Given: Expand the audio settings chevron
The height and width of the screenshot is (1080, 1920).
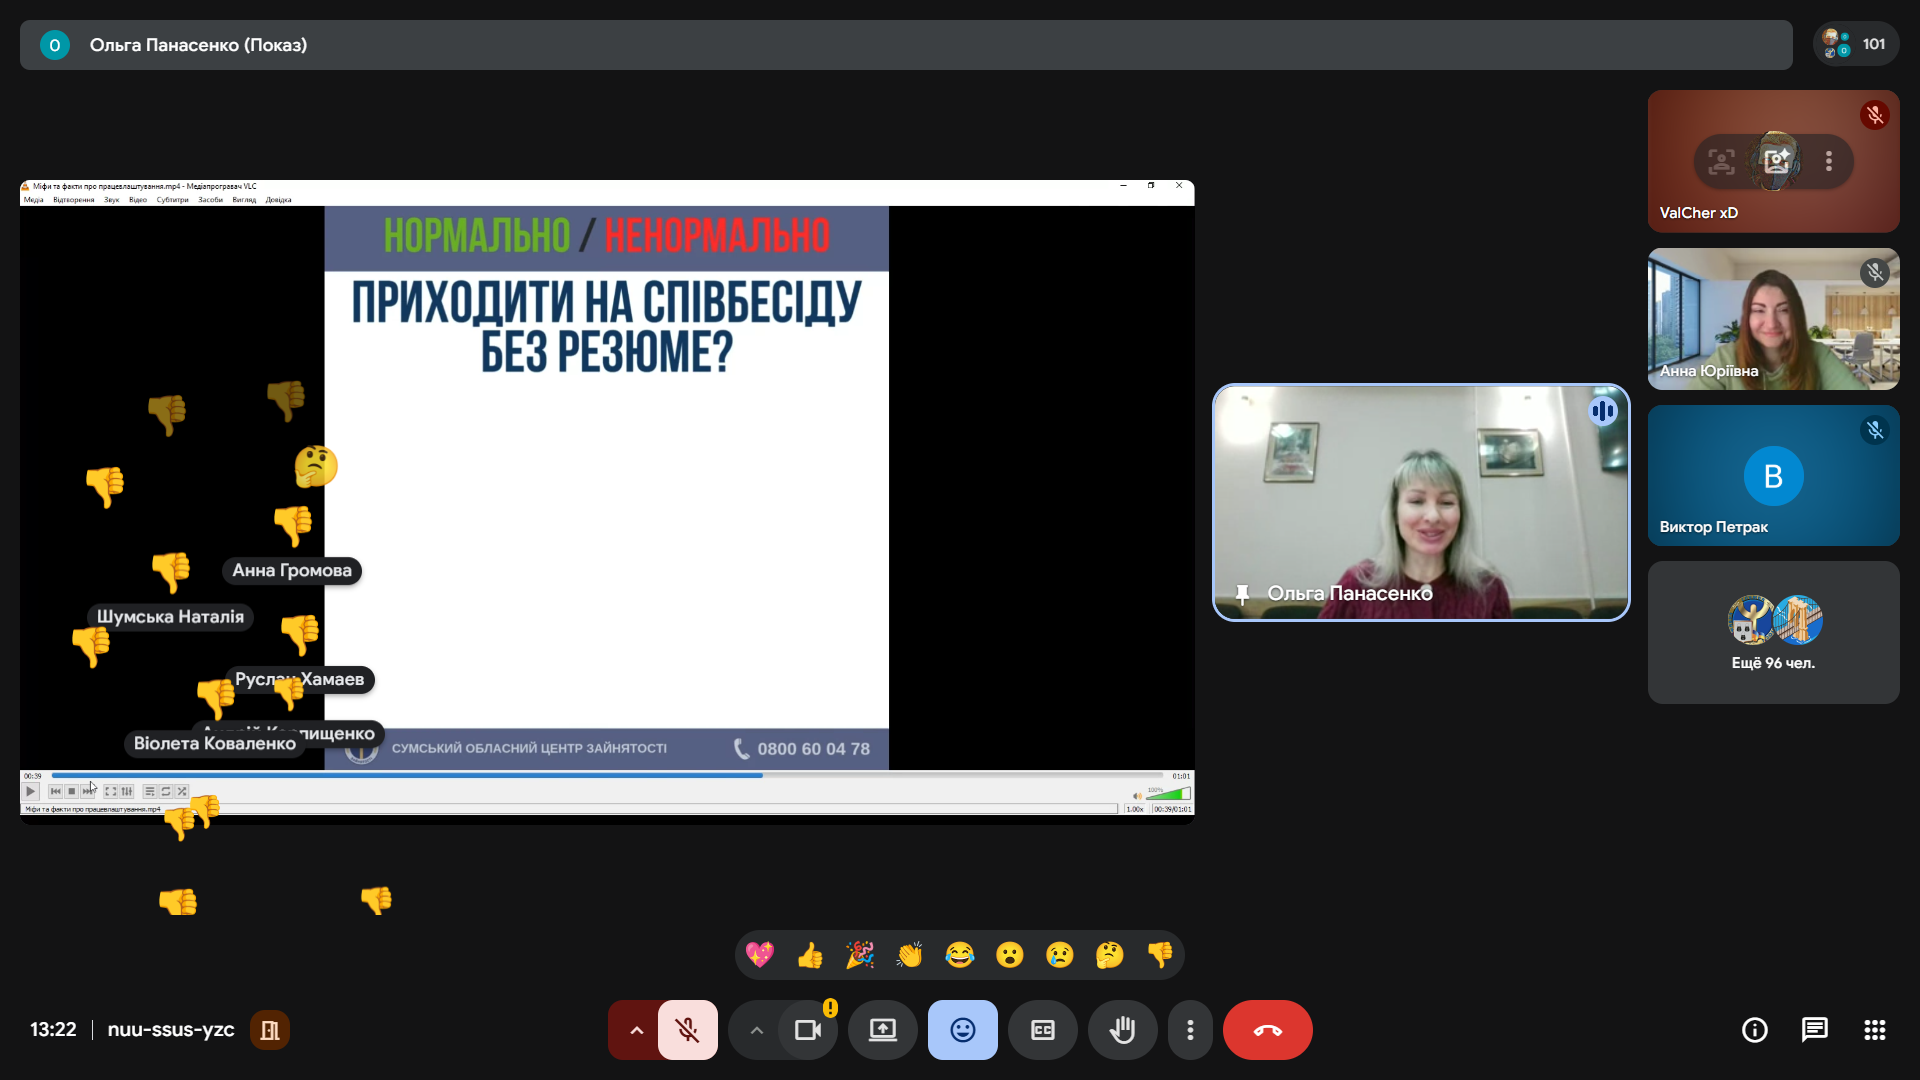Looking at the screenshot, I should [x=636, y=1030].
